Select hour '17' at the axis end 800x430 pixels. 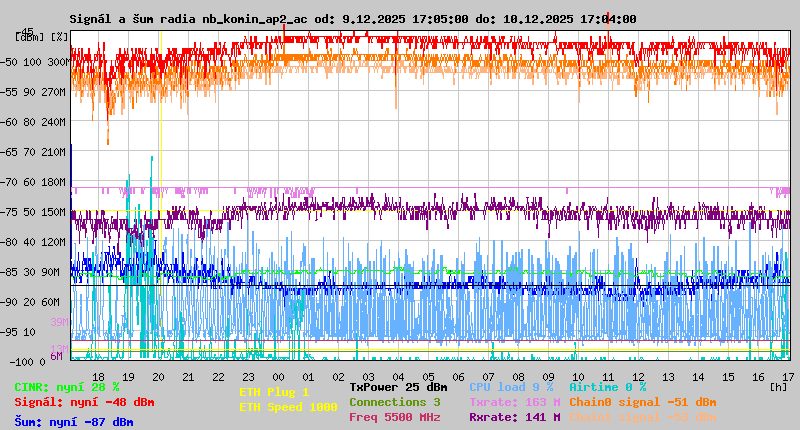(788, 377)
